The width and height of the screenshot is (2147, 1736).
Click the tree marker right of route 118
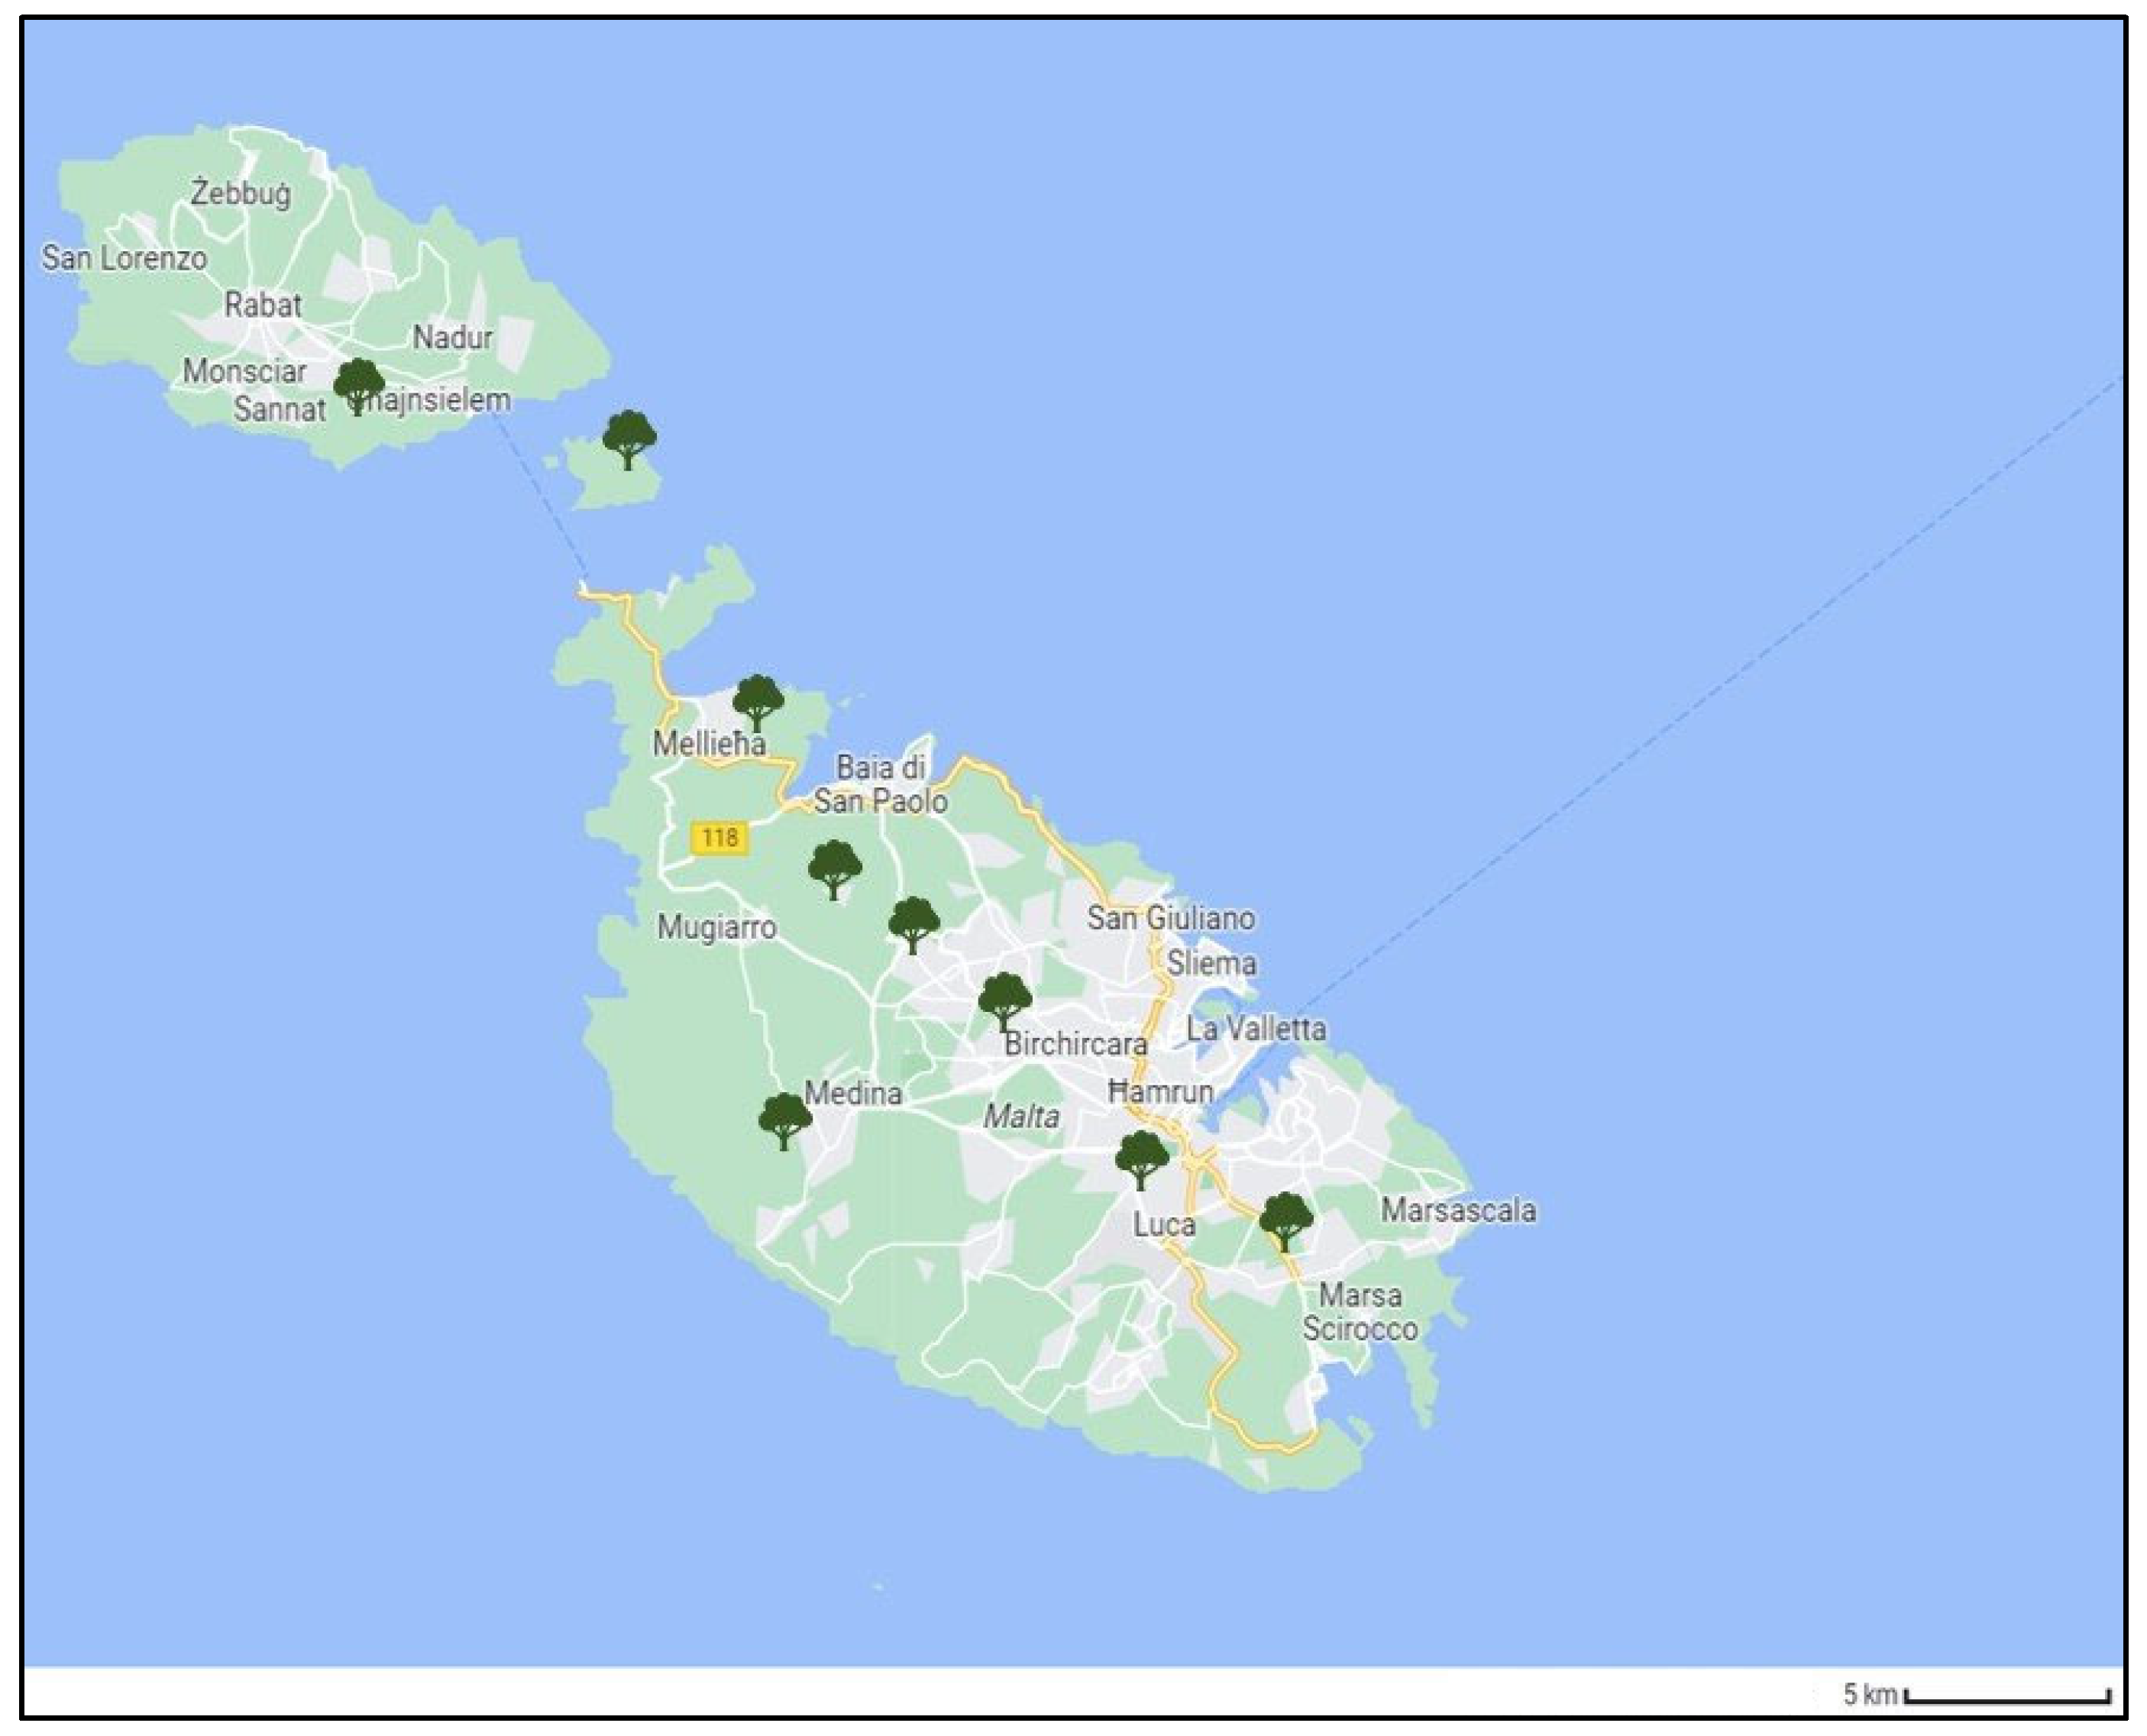click(834, 869)
